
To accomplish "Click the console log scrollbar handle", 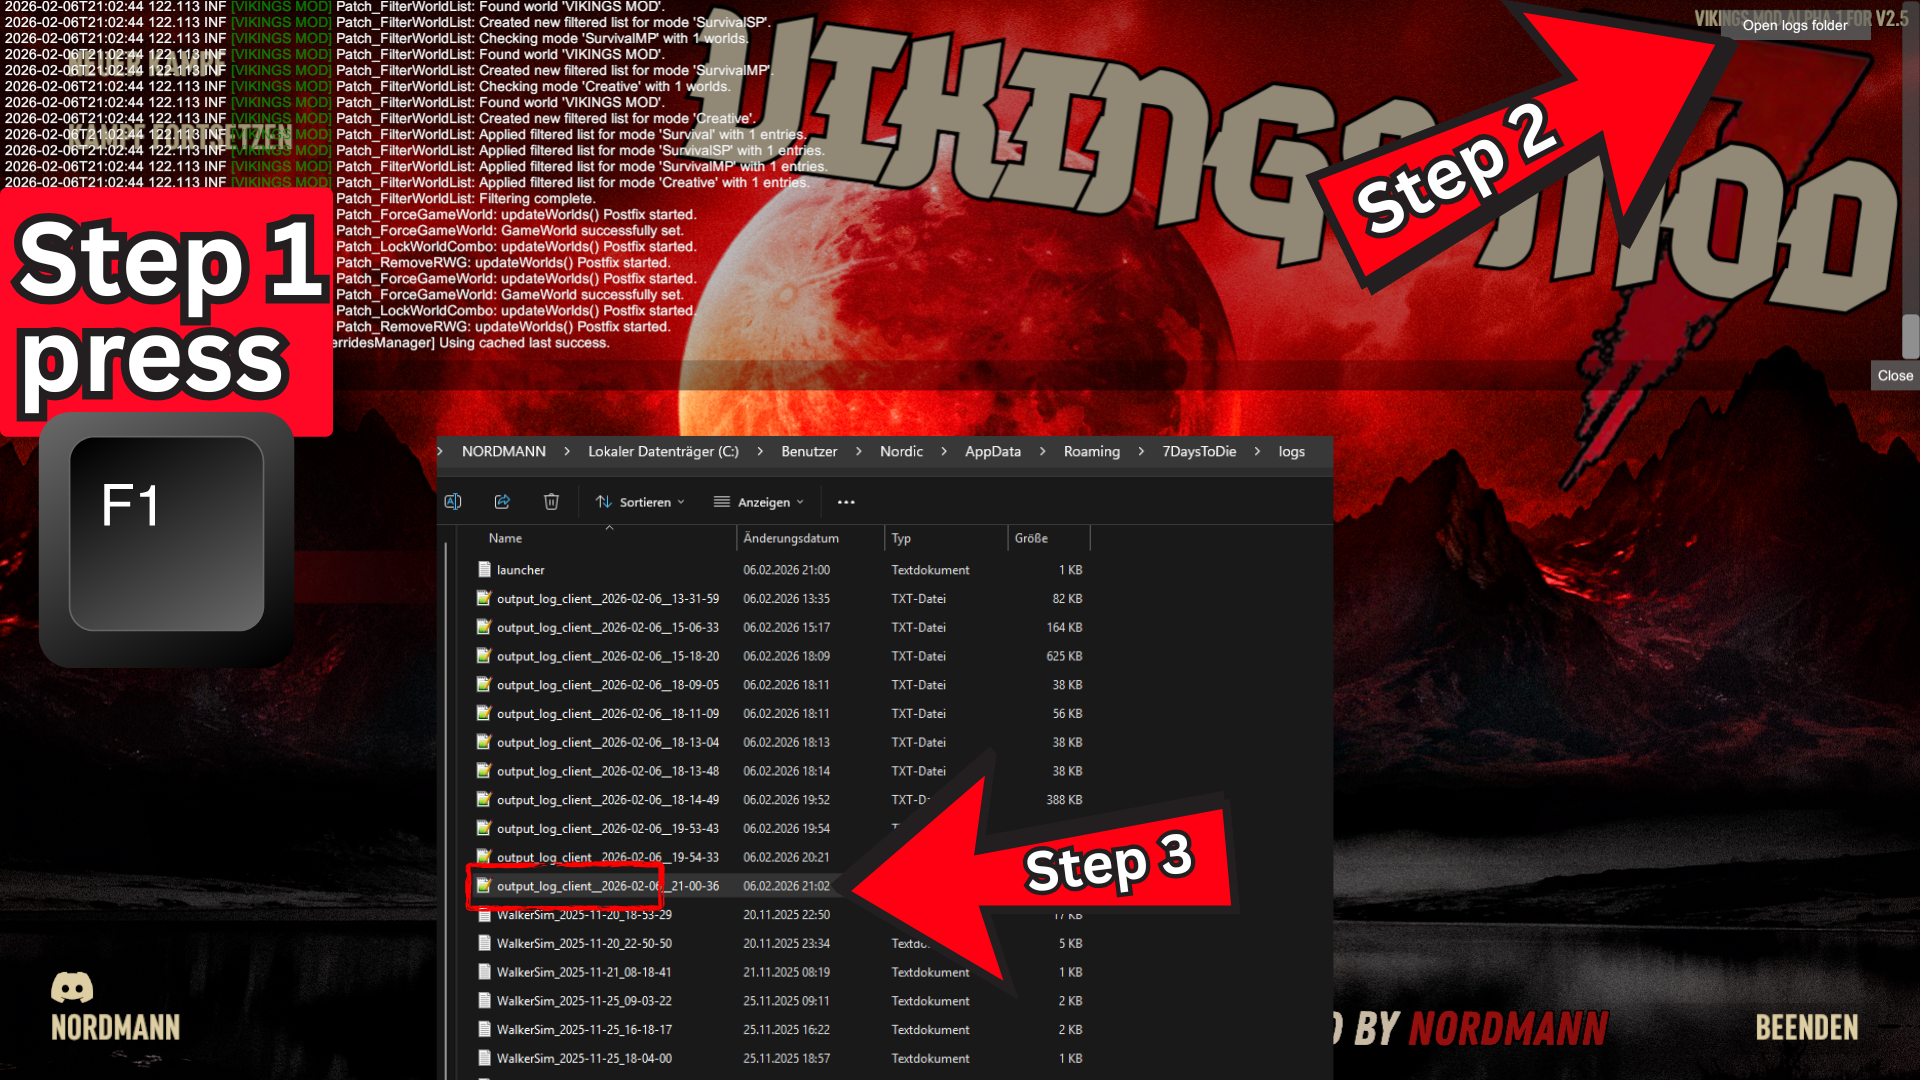I will (x=1910, y=336).
